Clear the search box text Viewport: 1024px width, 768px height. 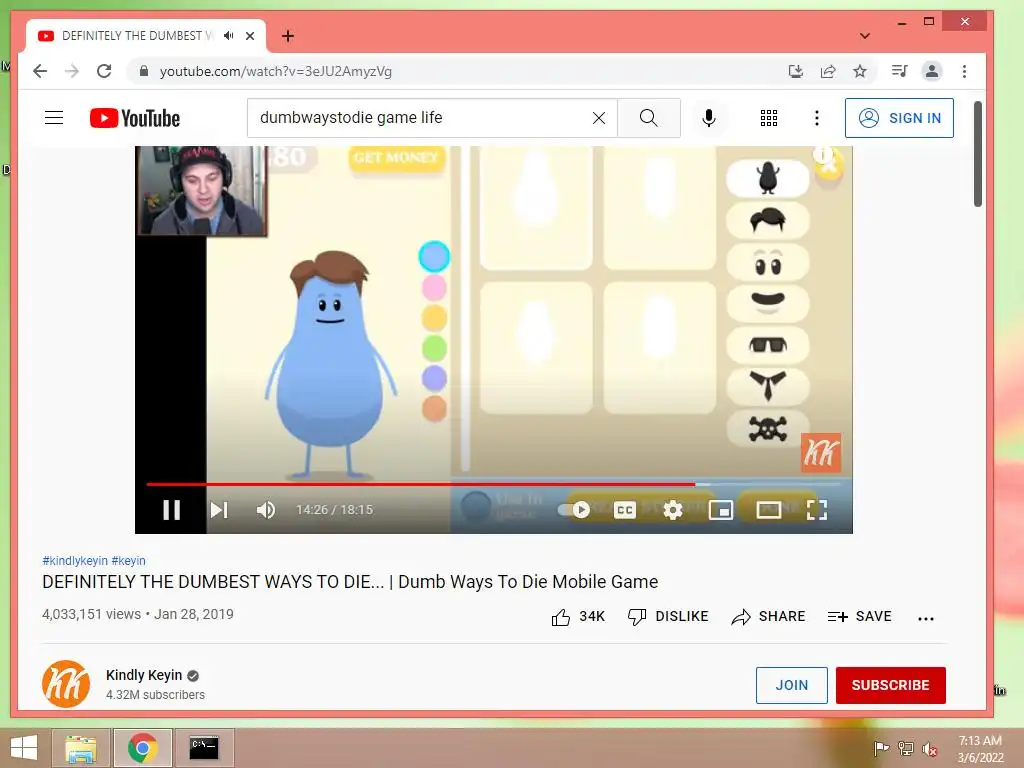599,118
